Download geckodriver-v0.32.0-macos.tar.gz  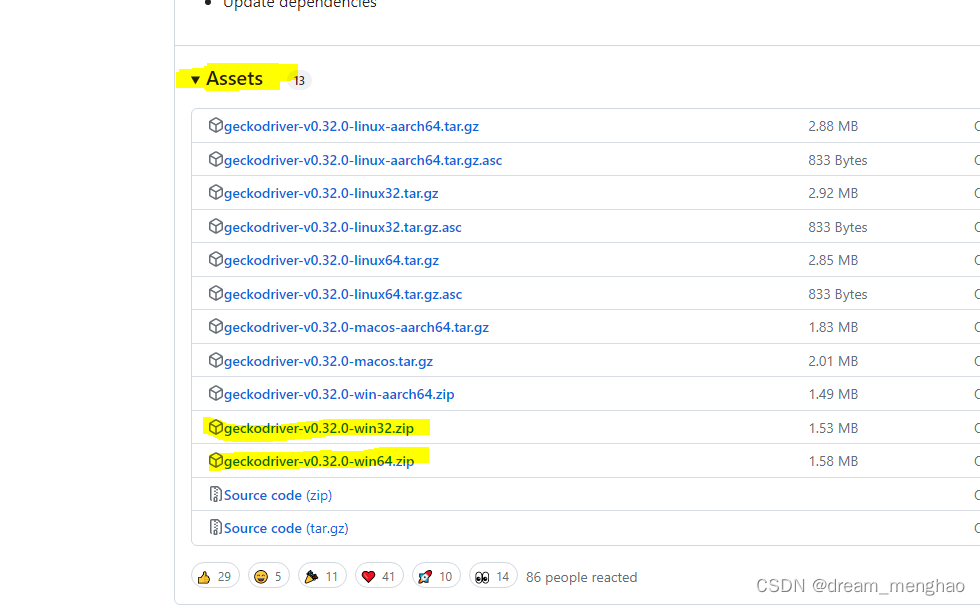point(328,361)
